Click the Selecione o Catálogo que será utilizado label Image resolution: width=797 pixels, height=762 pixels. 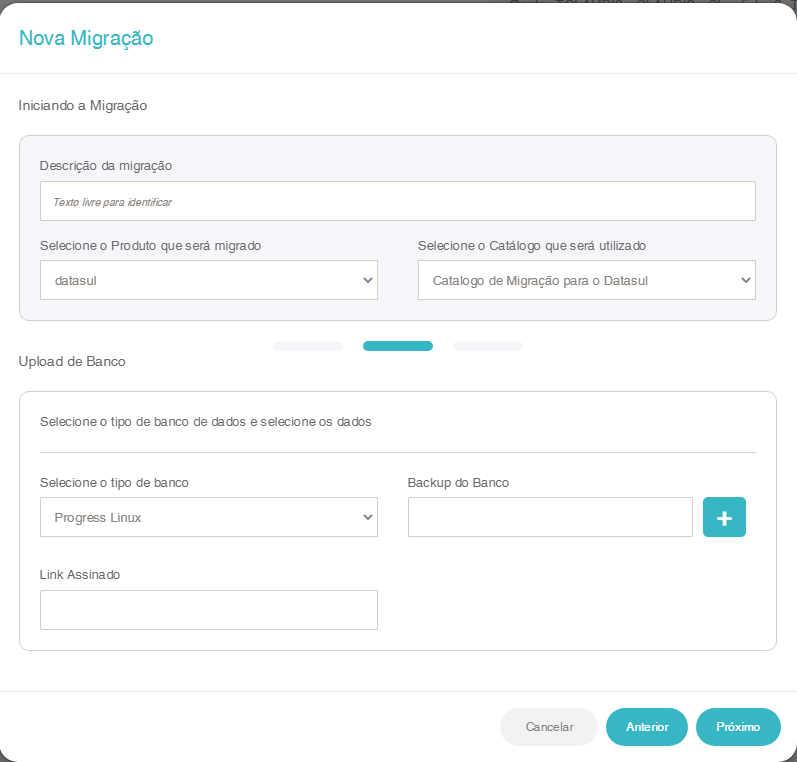point(532,246)
